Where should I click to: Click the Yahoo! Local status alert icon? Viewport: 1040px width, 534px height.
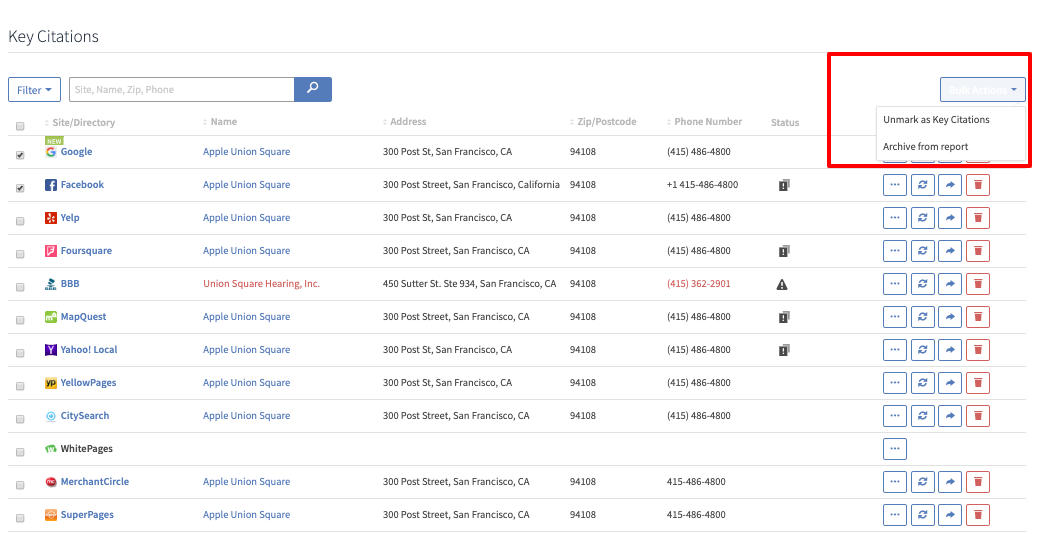[x=784, y=350]
